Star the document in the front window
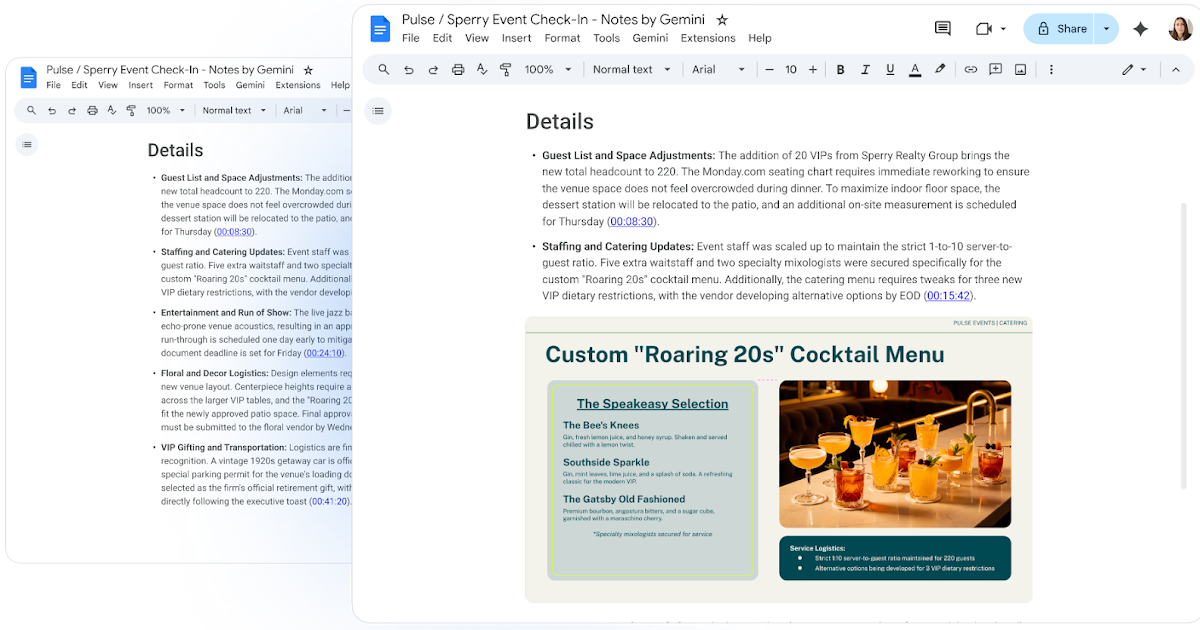This screenshot has height=630, width=1200. [722, 19]
